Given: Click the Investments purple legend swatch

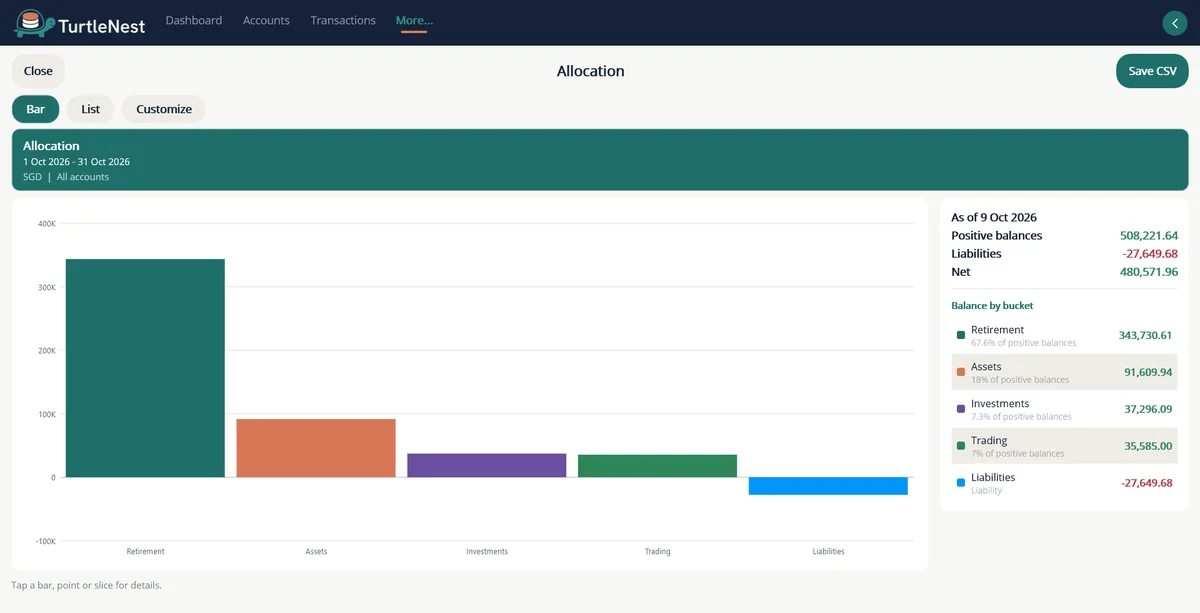Looking at the screenshot, I should [x=961, y=409].
